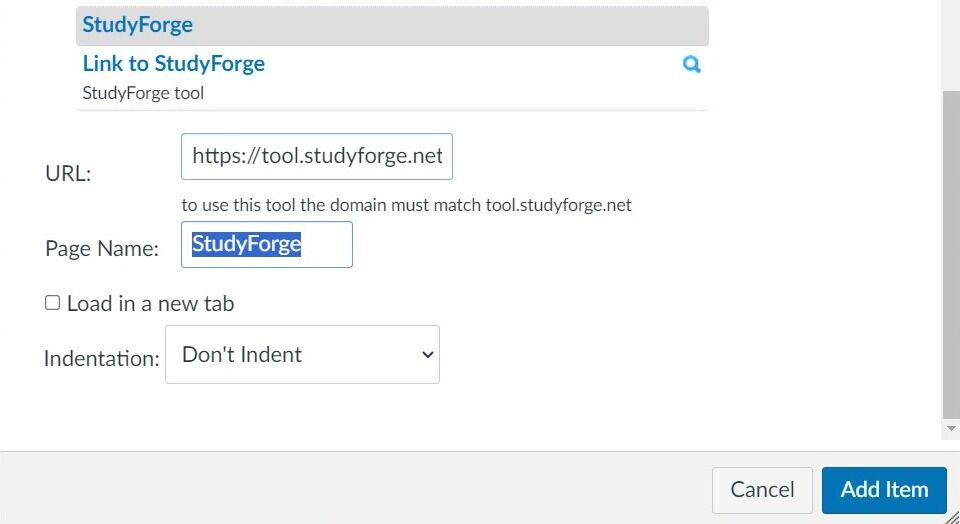The image size is (960, 524).
Task: Click the dialog's scrollbar down arrow
Action: (x=951, y=428)
